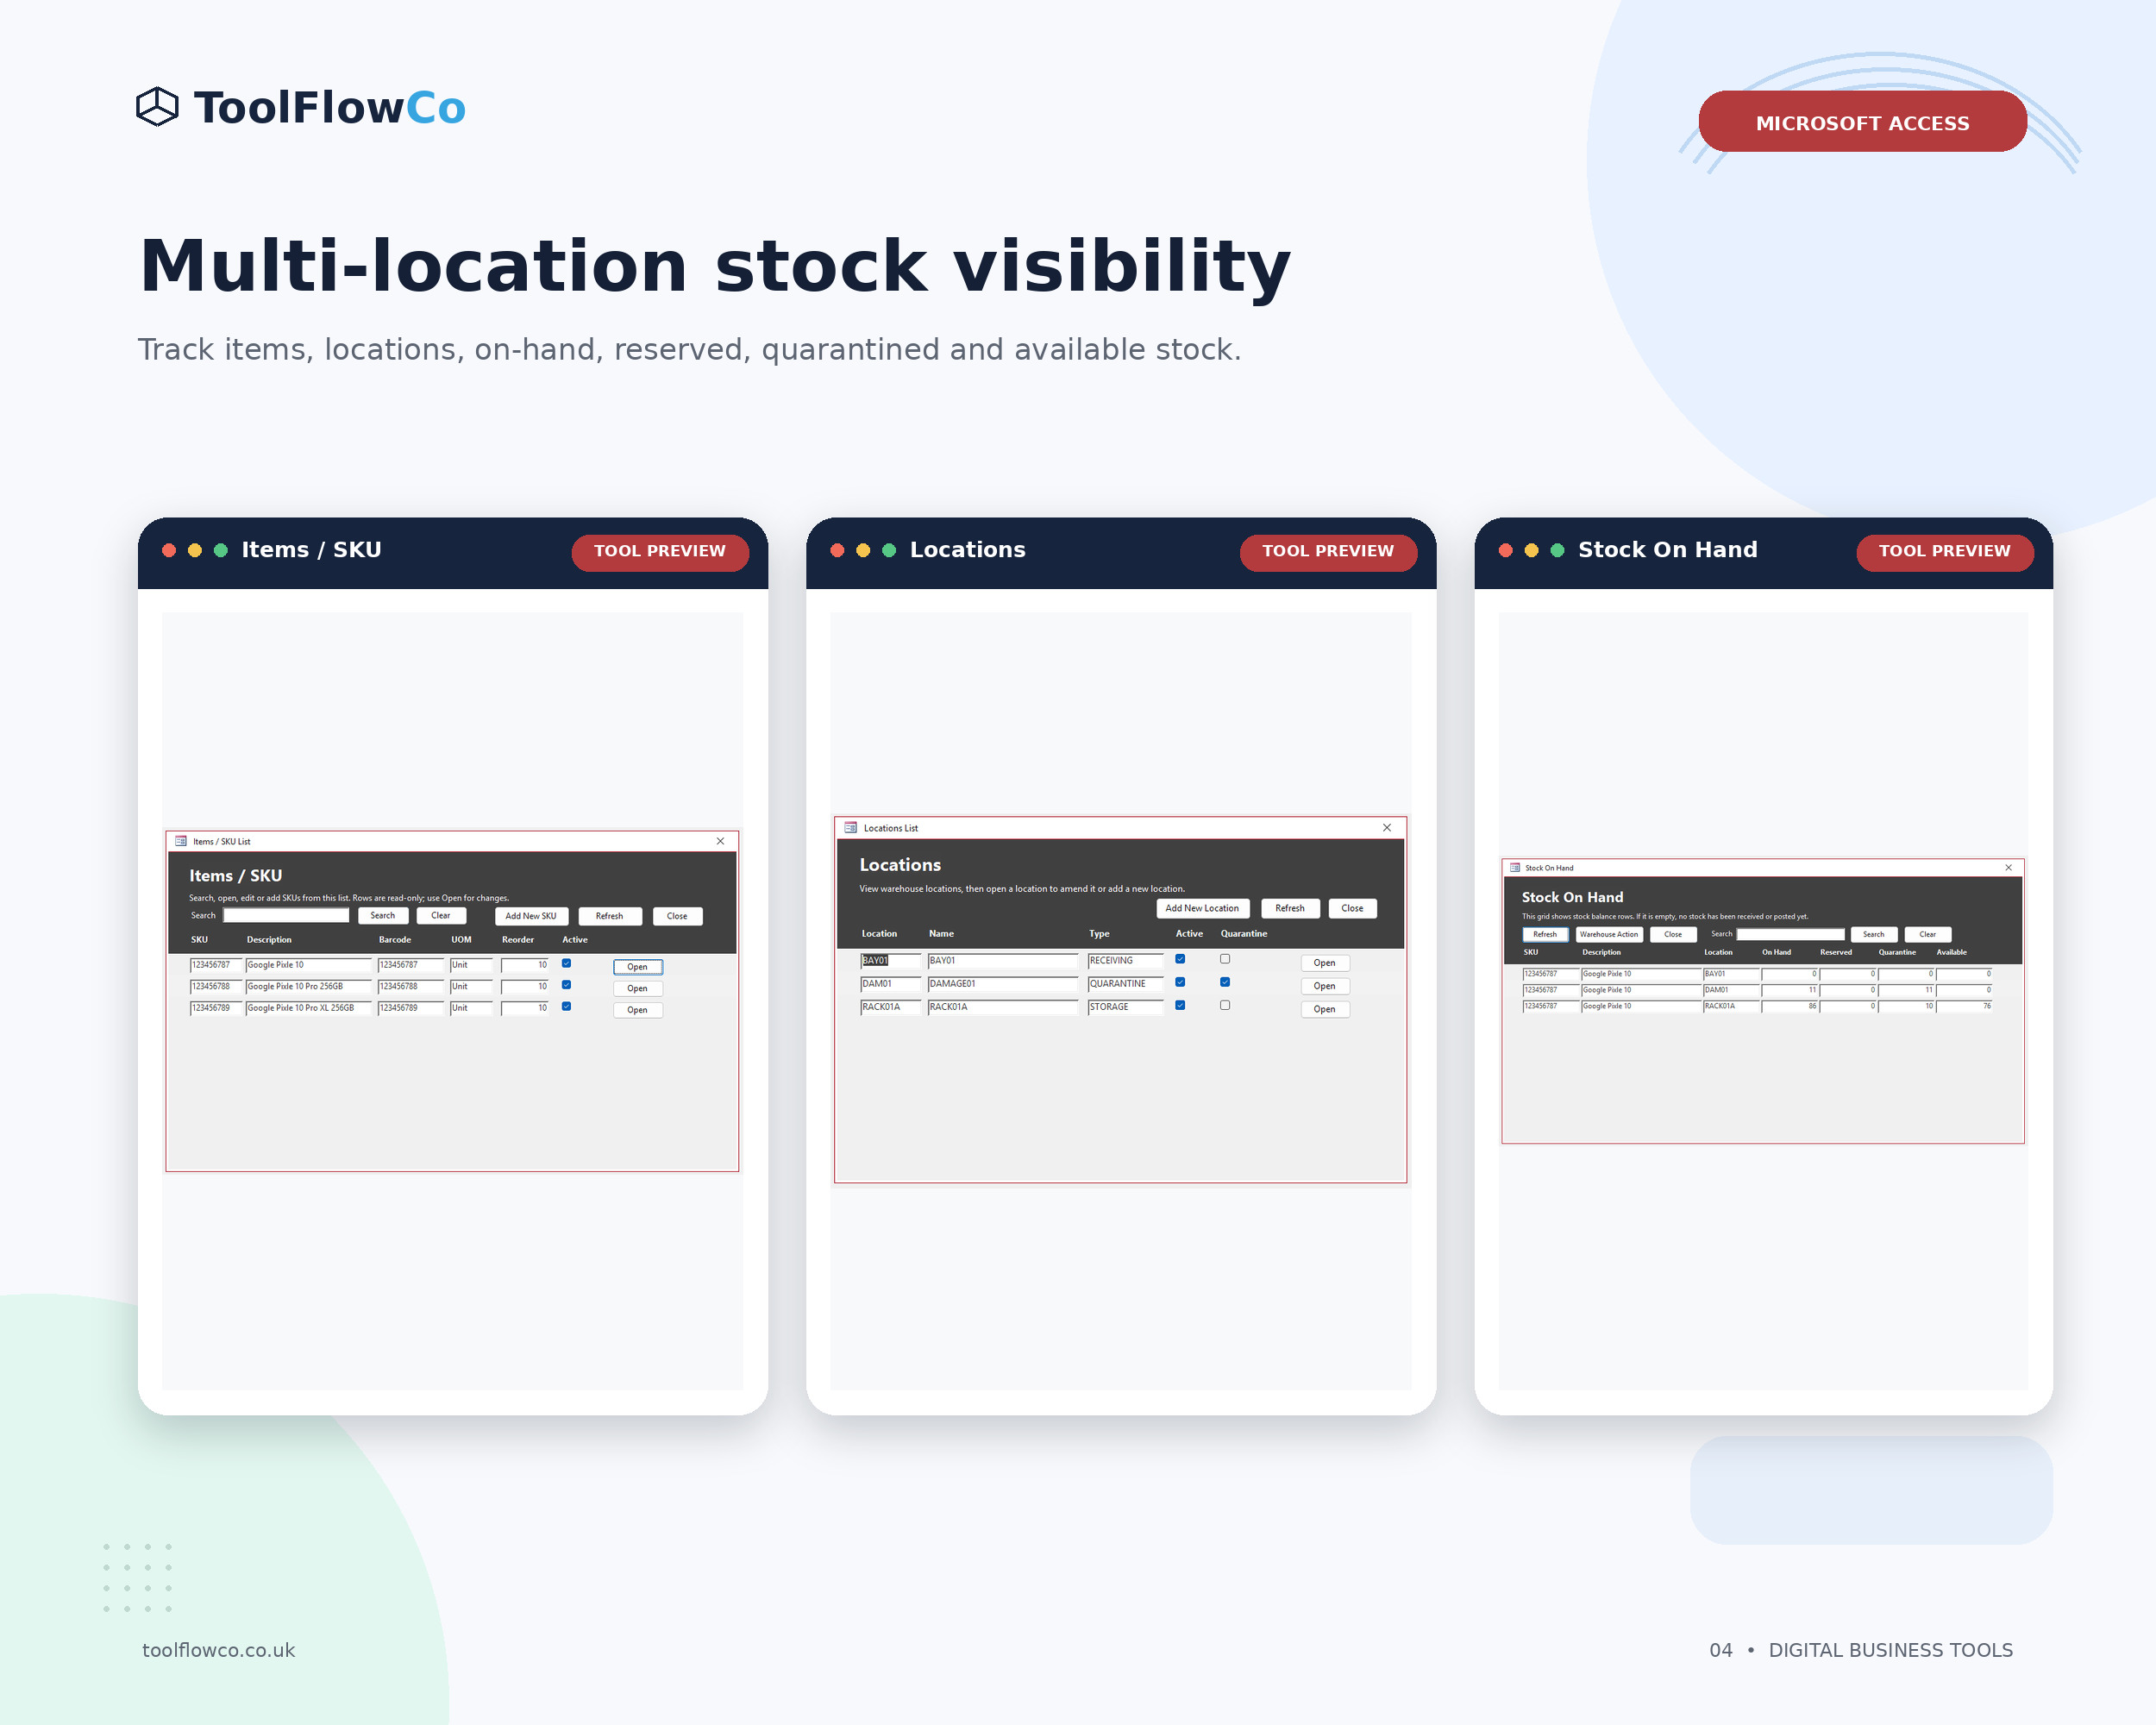Close the Locations List window with X
The width and height of the screenshot is (2156, 1725).
1387,828
